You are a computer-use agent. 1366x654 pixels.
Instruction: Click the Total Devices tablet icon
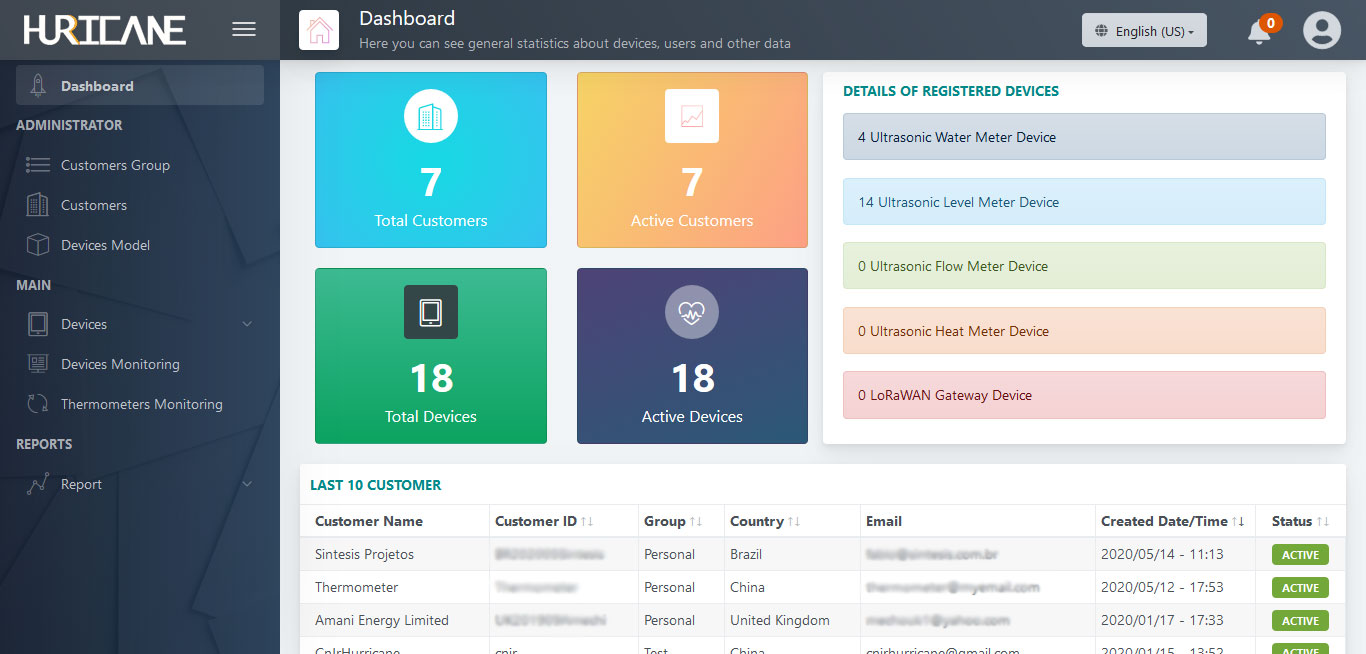click(430, 312)
